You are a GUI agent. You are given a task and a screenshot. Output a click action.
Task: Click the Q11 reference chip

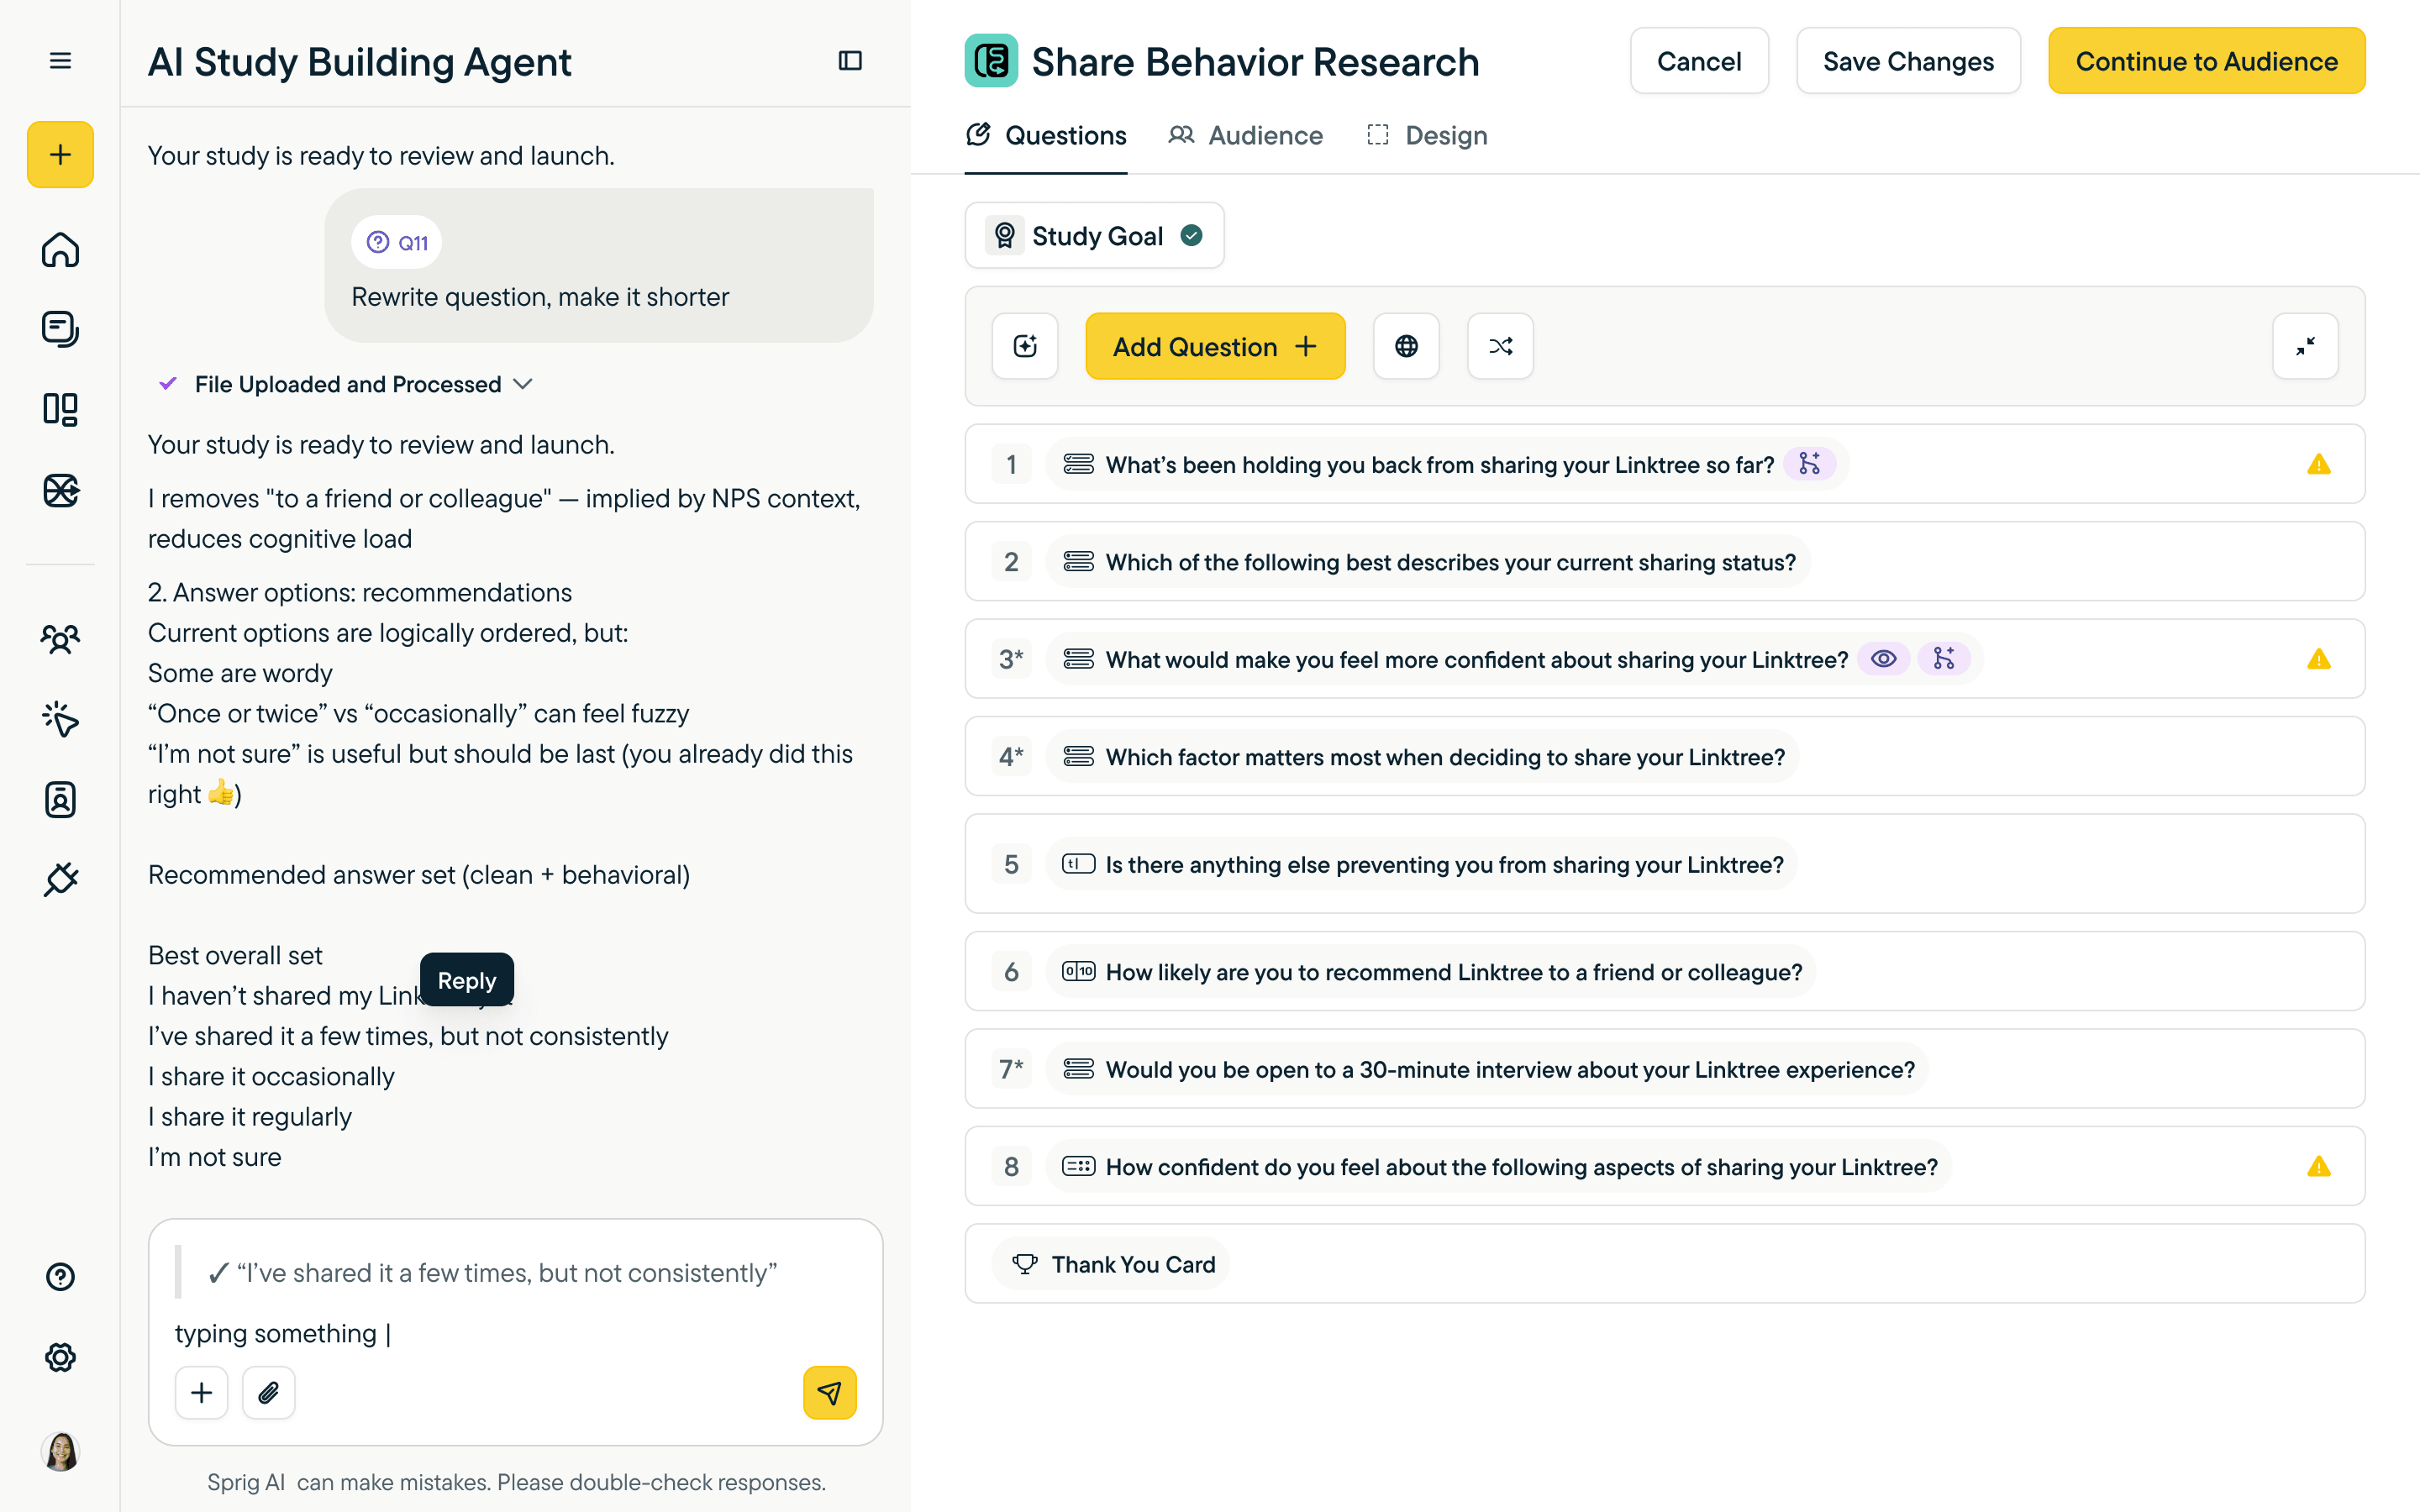point(396,242)
